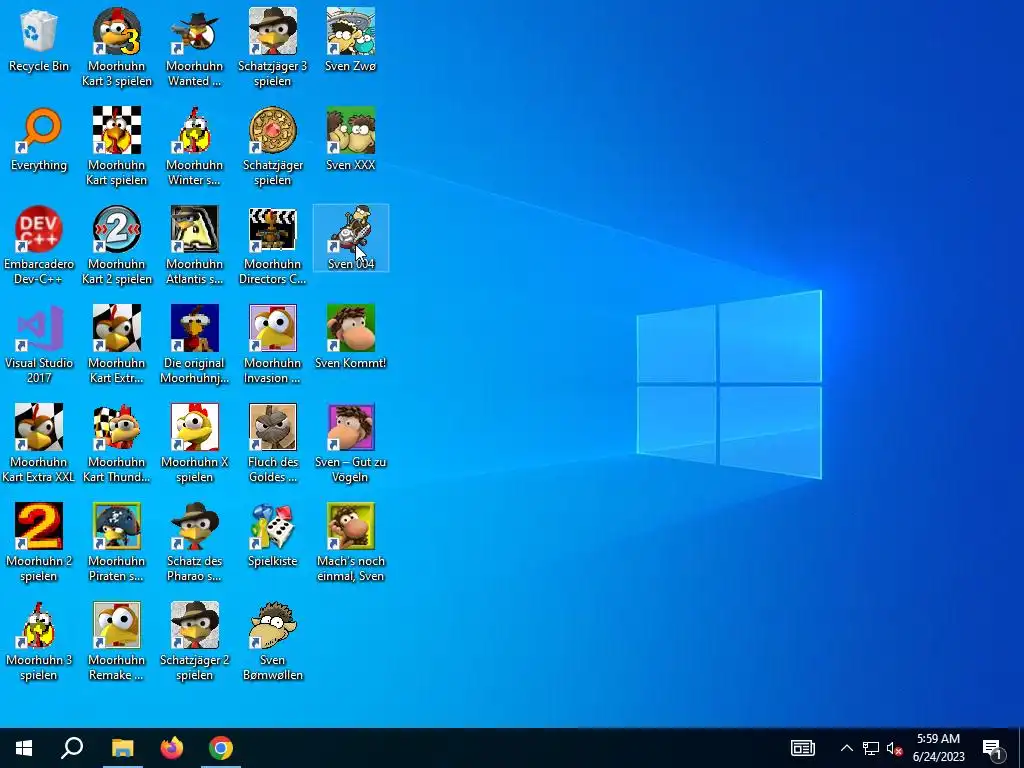Launch Firefox from the taskbar
This screenshot has height=768, width=1024.
coord(172,748)
